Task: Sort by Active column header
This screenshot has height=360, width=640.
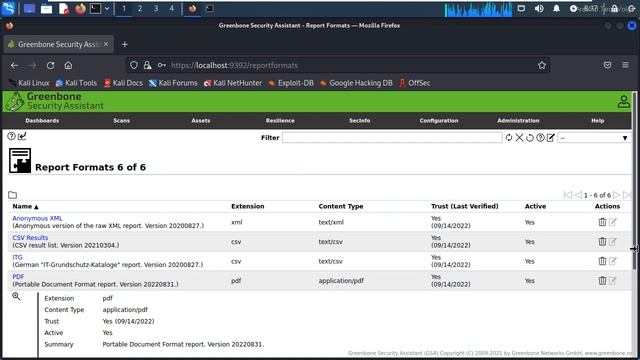Action: click(535, 206)
